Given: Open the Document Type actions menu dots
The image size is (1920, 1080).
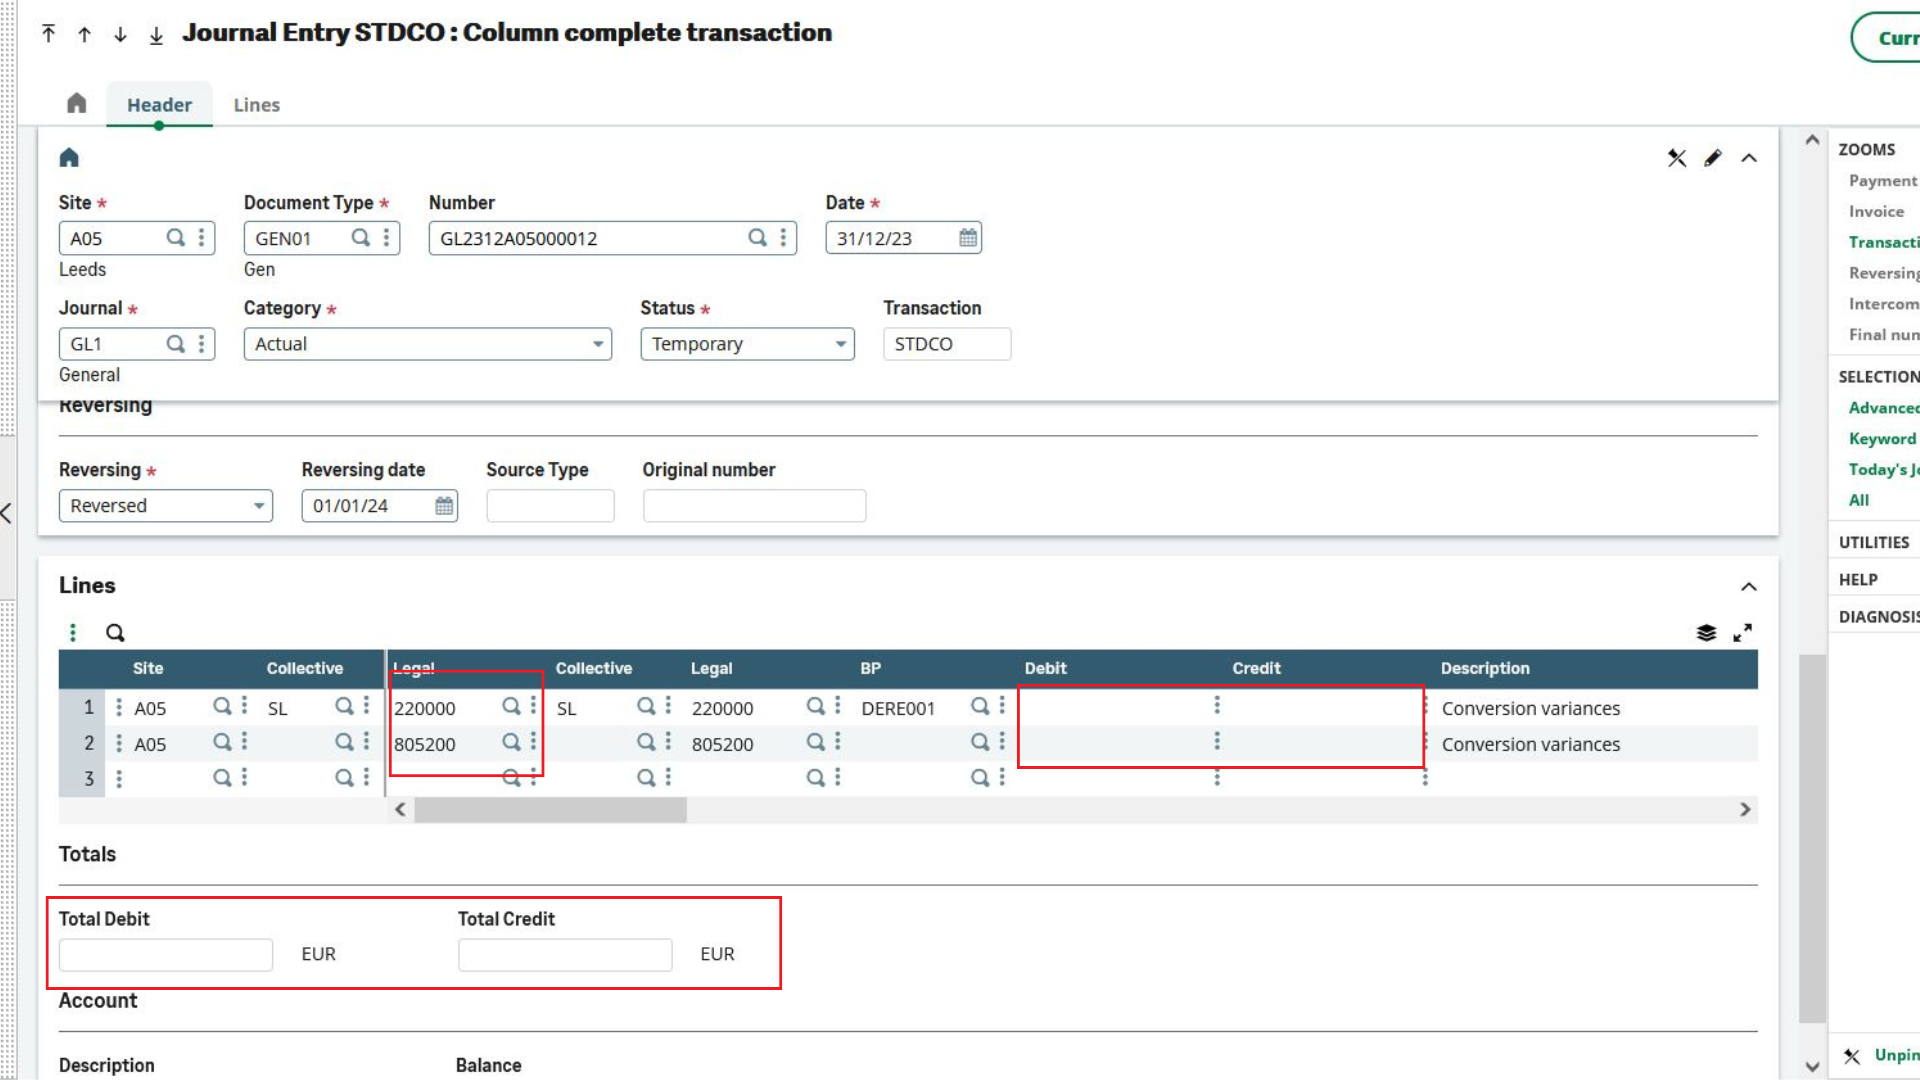Looking at the screenshot, I should coord(386,238).
